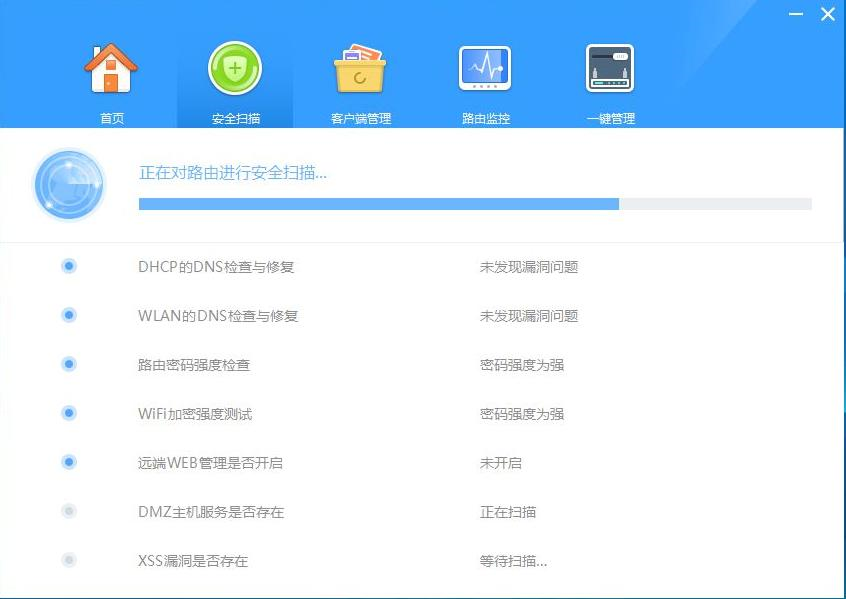The height and width of the screenshot is (599, 846).
Task: Click the 等待扫描... status text
Action: tap(513, 561)
